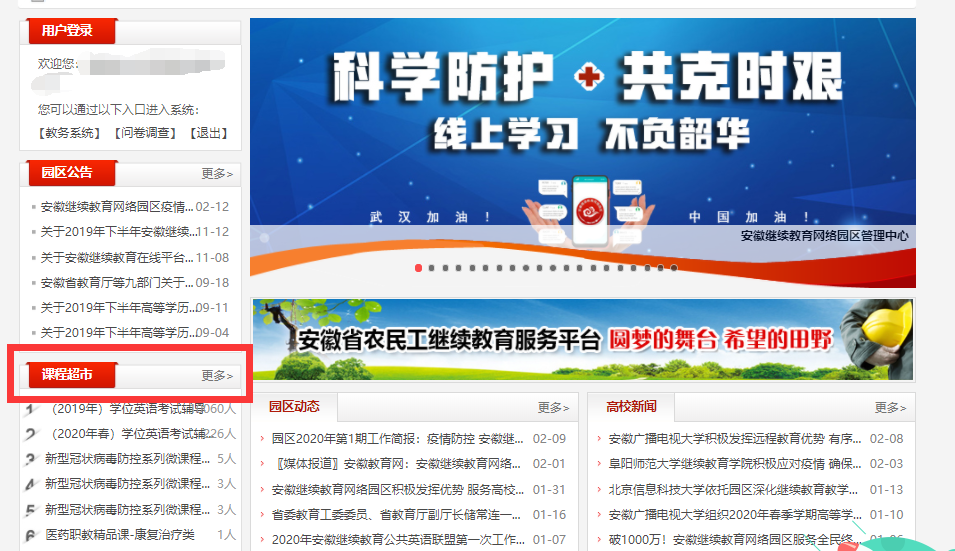Click the icon beside （2020年春）学位英语考试辅导
This screenshot has height=551, width=955.
(30, 434)
